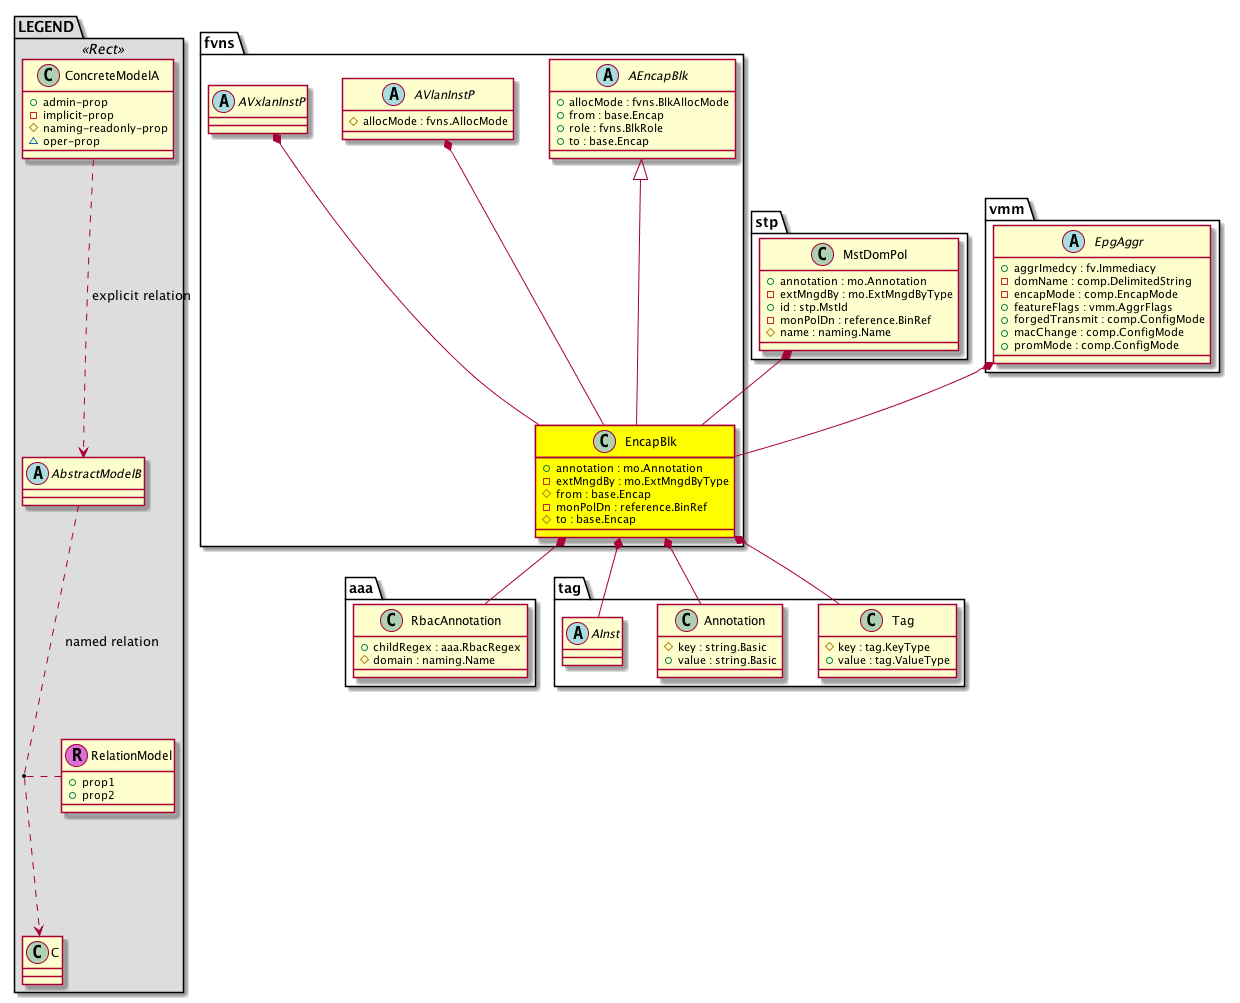Click the abstract icon of AInst
The width and height of the screenshot is (1240, 1003).
tap(577, 634)
